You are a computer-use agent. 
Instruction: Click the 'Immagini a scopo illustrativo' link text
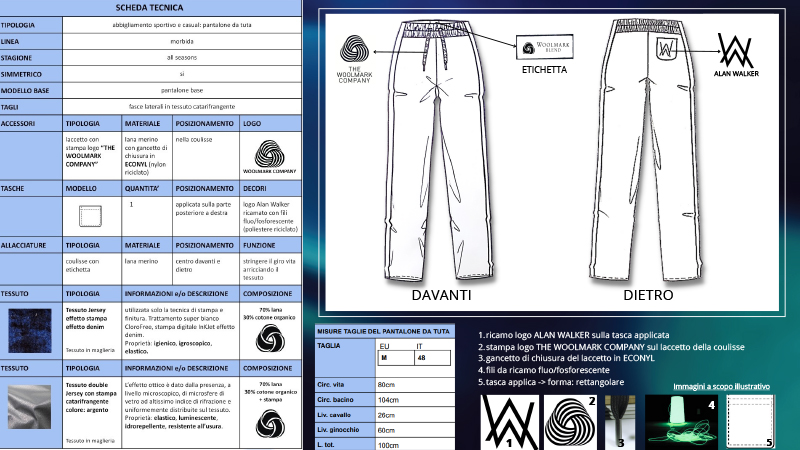tap(721, 386)
